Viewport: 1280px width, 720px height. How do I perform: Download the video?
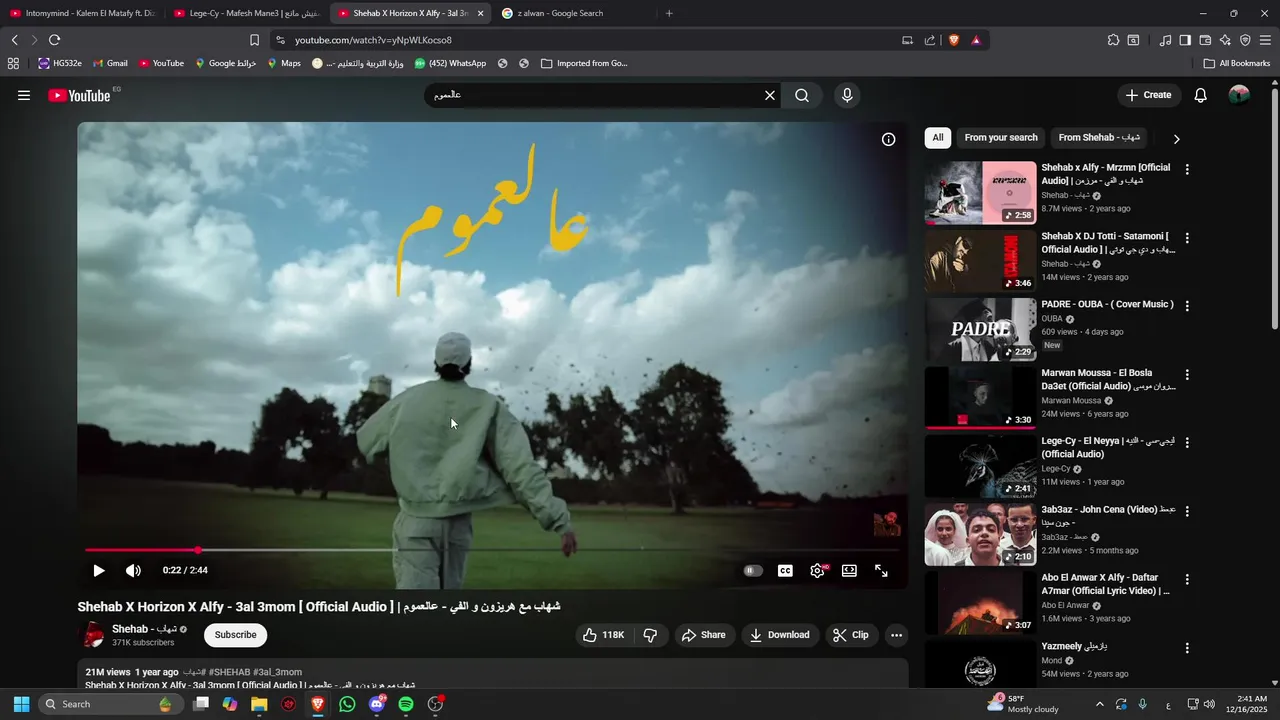779,635
